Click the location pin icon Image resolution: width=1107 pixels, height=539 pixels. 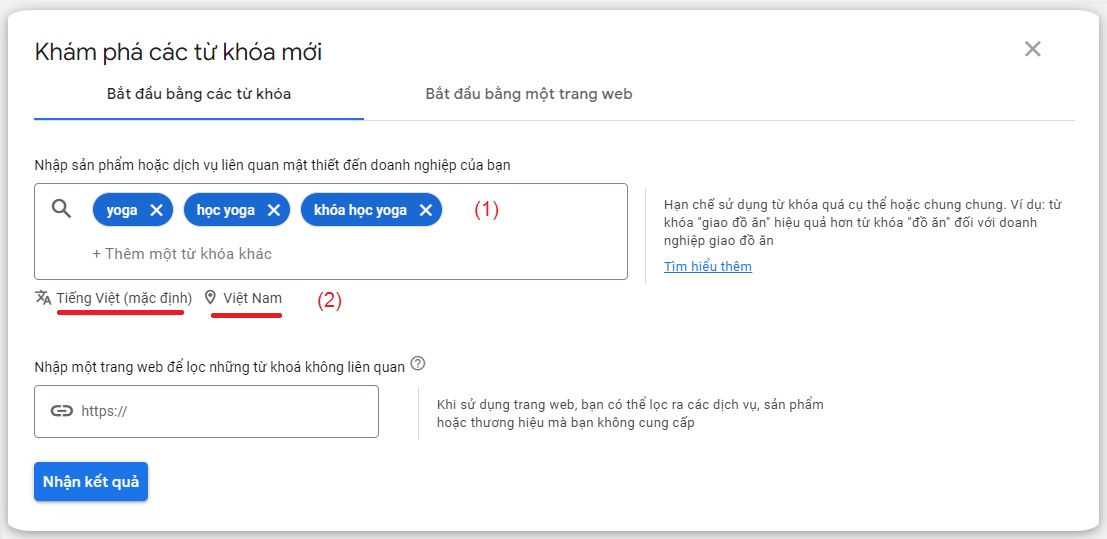pyautogui.click(x=210, y=298)
